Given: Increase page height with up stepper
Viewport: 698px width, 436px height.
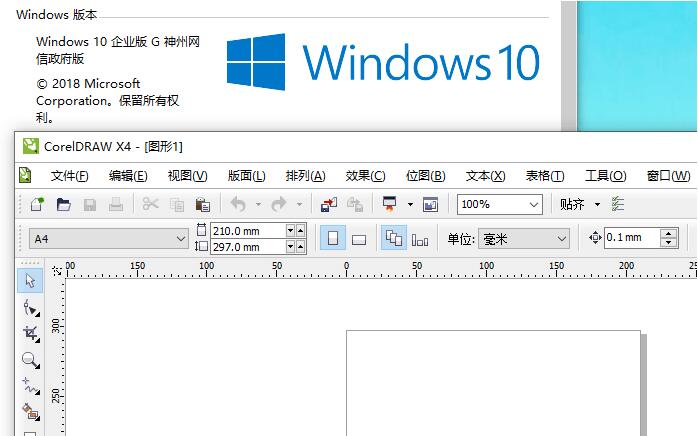Looking at the screenshot, I should 300,247.
